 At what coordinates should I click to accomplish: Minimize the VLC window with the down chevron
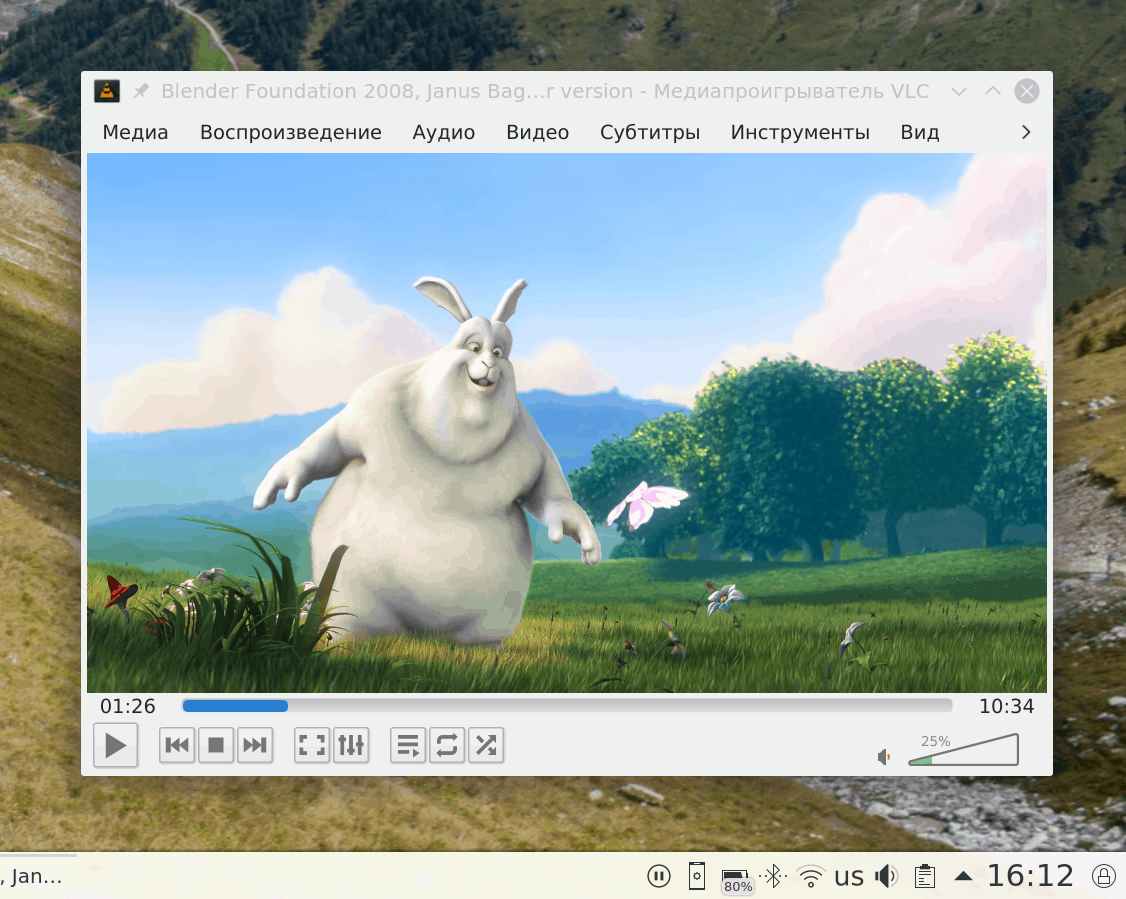959,91
